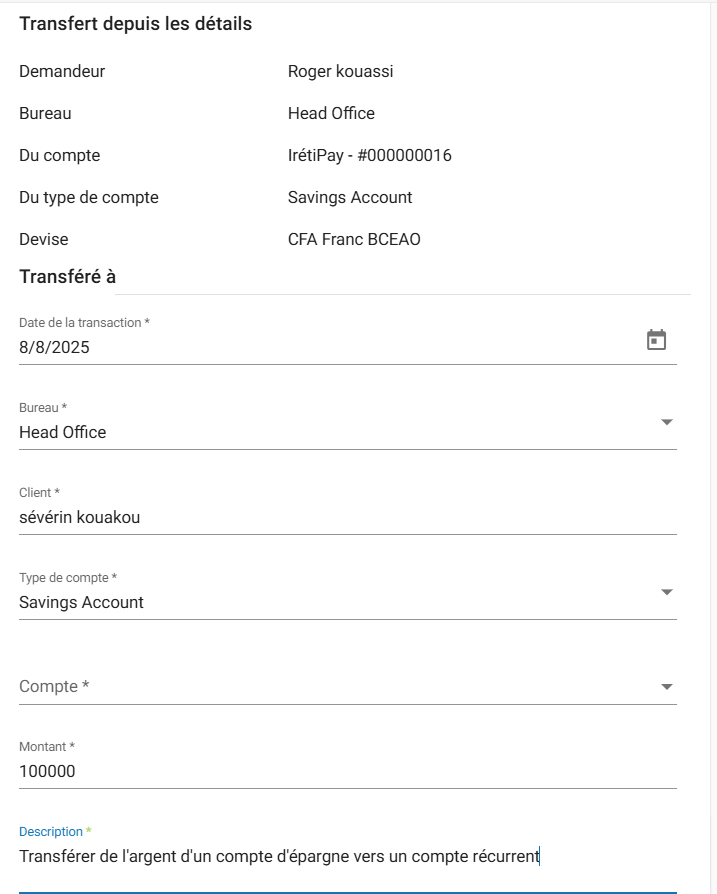Viewport: 717px width, 894px height.
Task: Expand the Bureau dropdown arrow
Action: (666, 422)
